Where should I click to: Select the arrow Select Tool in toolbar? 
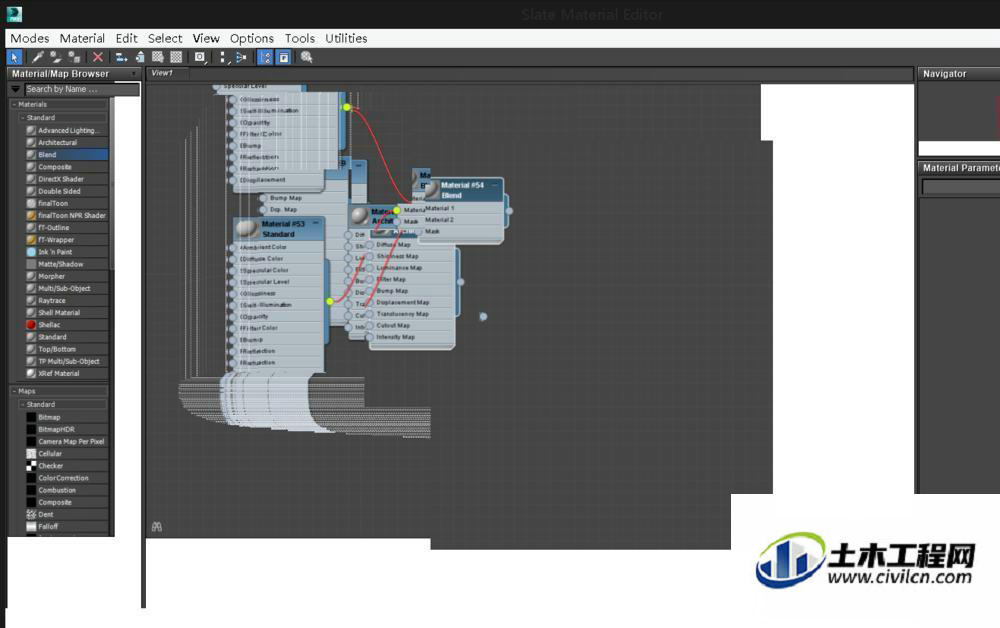tap(14, 57)
